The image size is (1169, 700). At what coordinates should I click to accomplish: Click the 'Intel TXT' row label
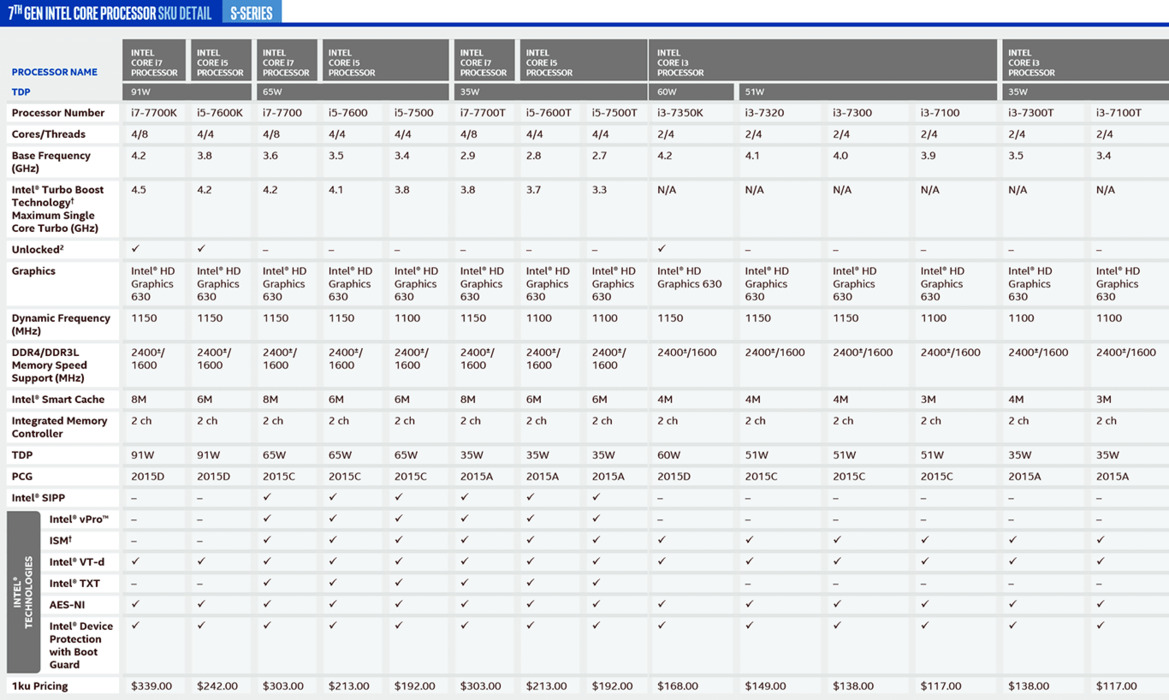[x=75, y=583]
